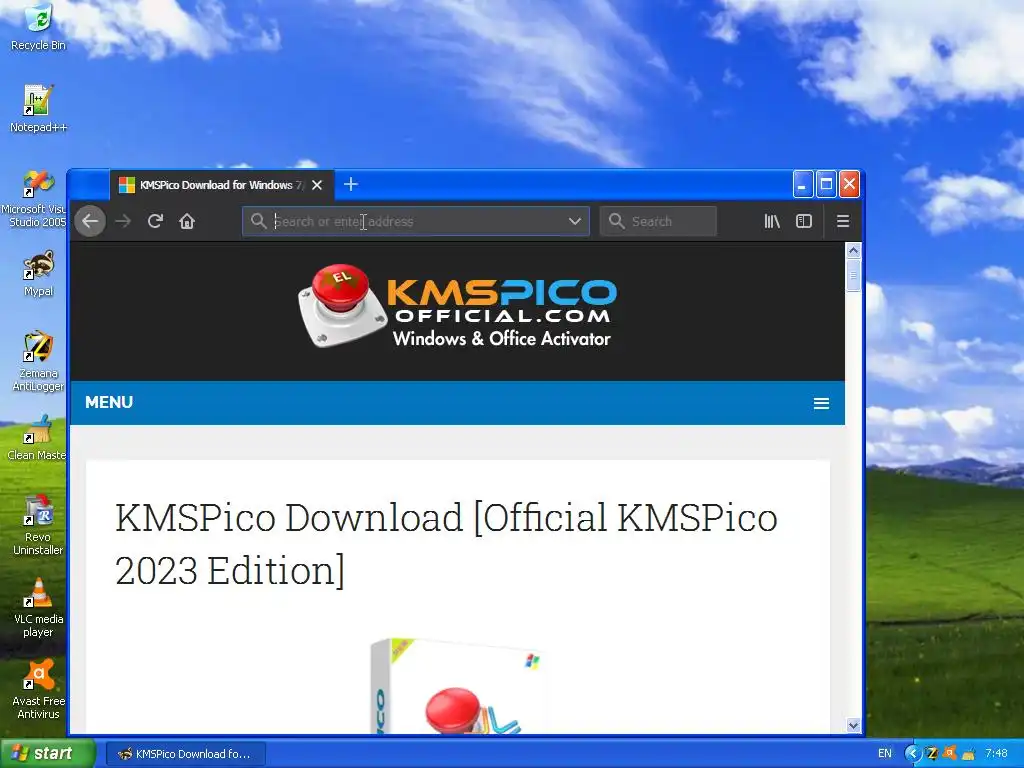
Task: Close the browser window
Action: (x=849, y=184)
